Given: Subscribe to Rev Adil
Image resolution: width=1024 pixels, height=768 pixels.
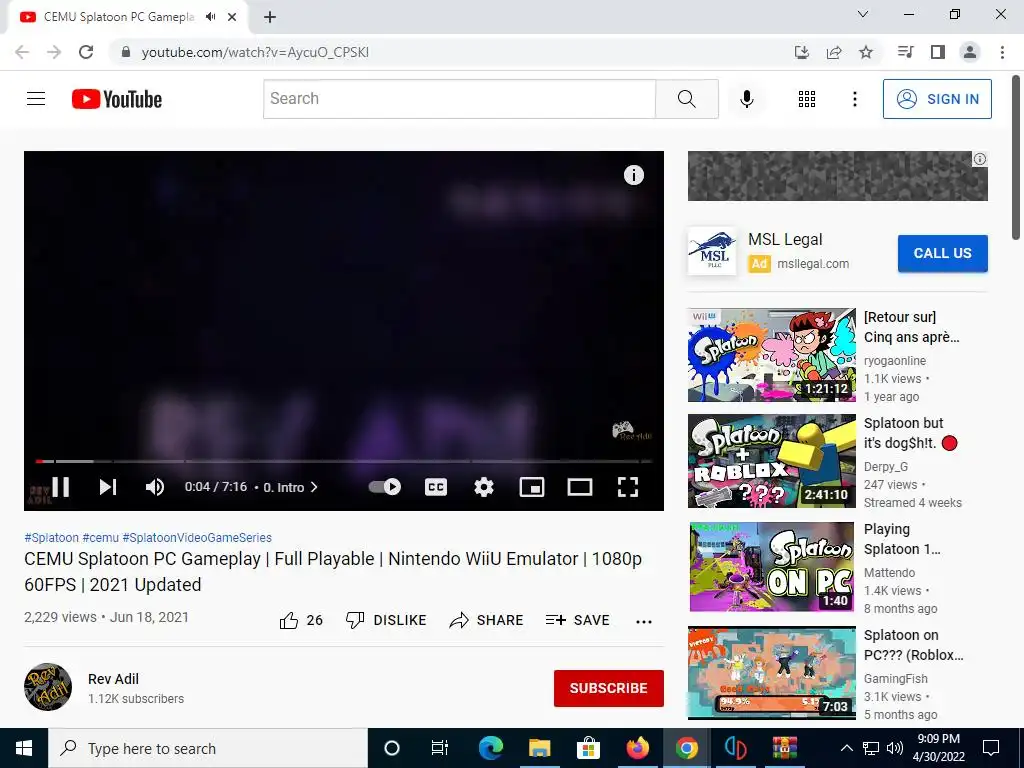Looking at the screenshot, I should tap(609, 688).
